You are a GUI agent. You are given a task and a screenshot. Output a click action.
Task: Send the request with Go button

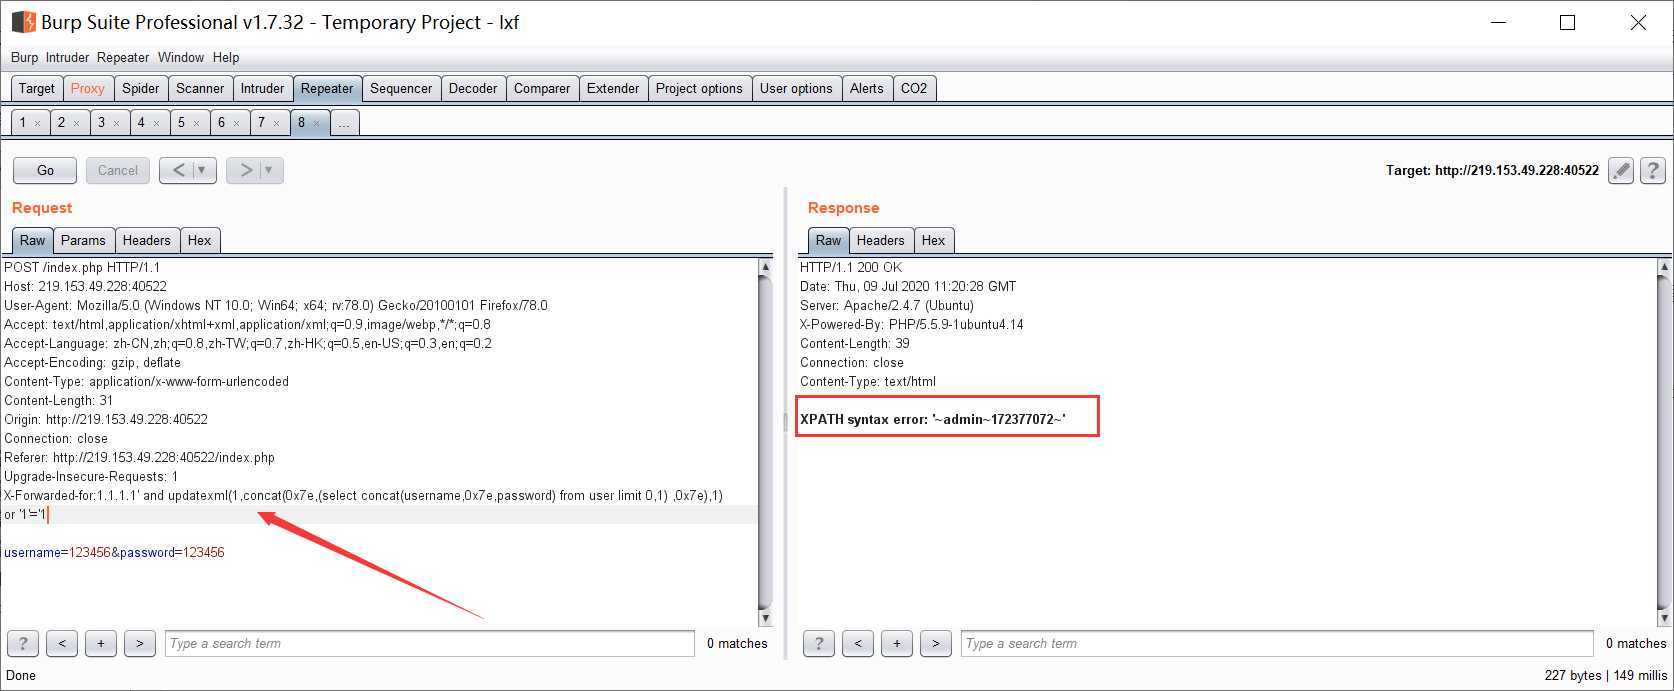click(45, 170)
